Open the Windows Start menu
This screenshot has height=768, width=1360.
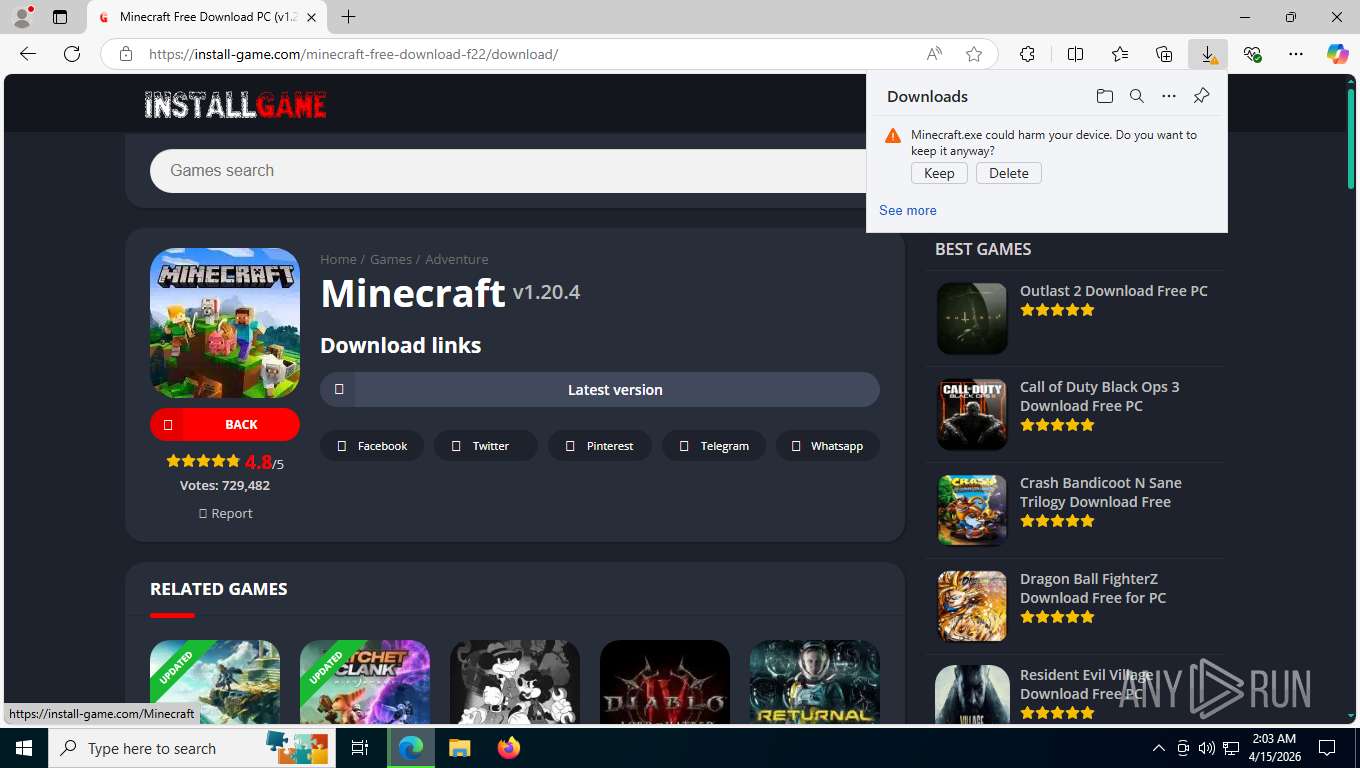(24, 748)
